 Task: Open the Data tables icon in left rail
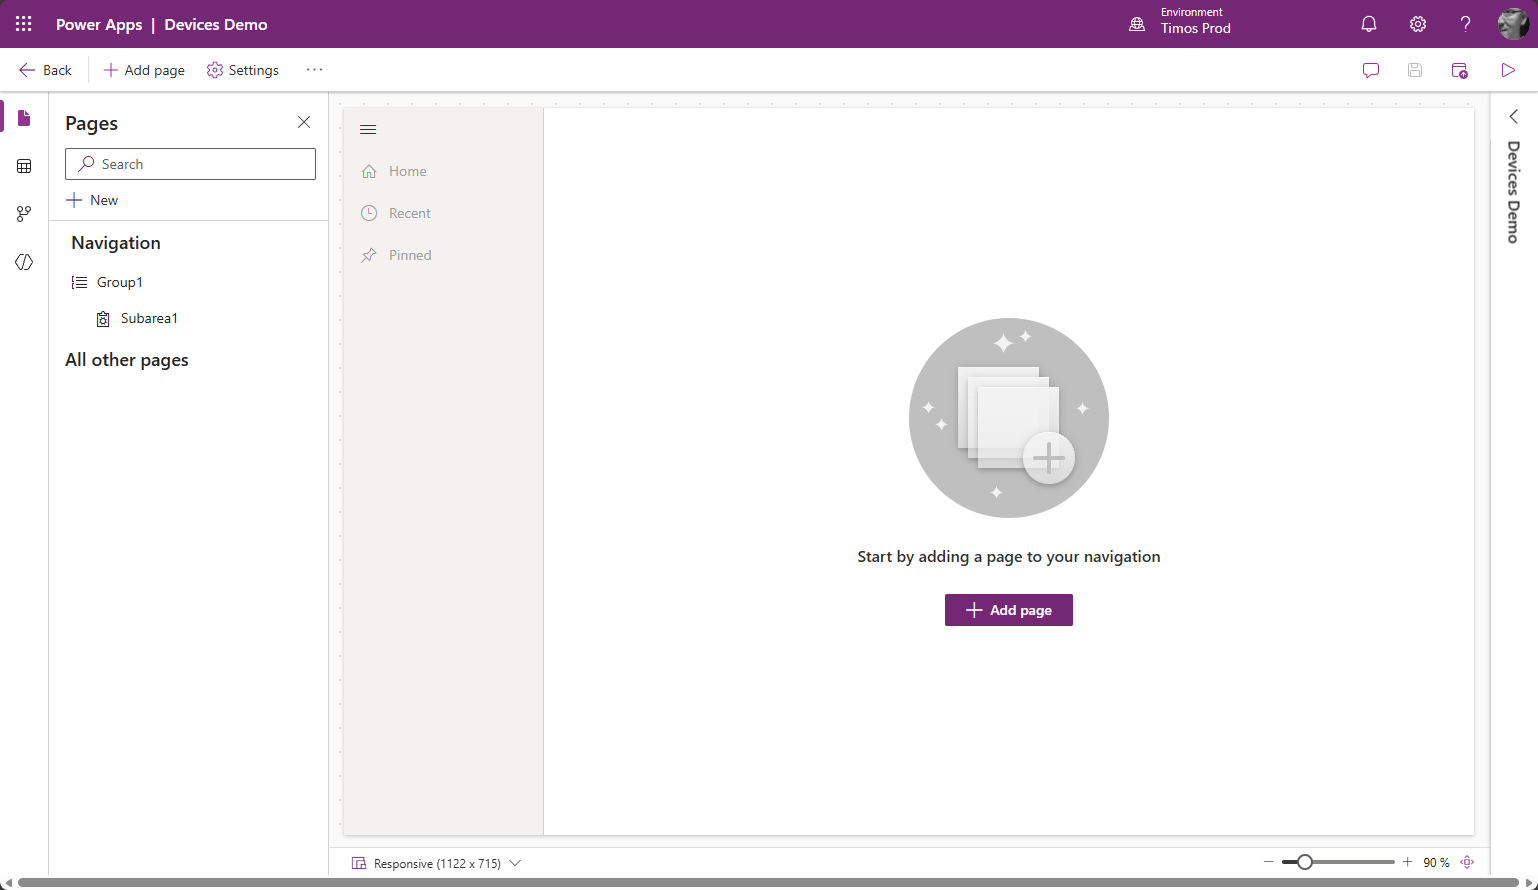click(24, 166)
